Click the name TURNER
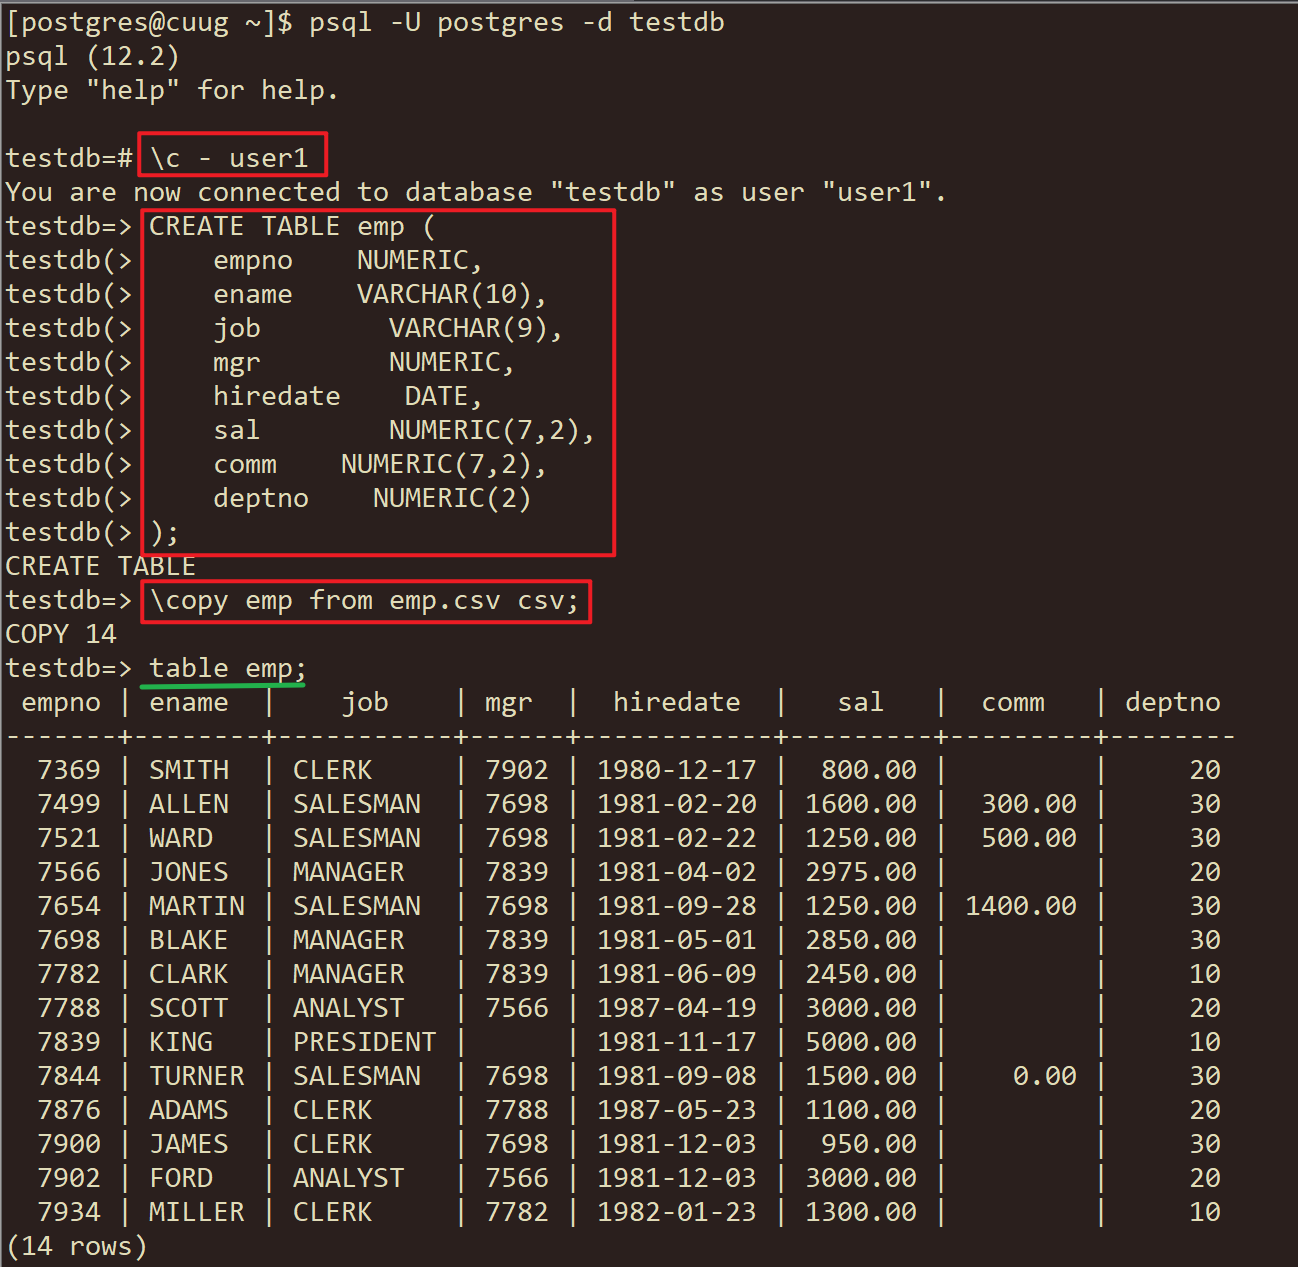The width and height of the screenshot is (1298, 1267). click(x=197, y=1076)
